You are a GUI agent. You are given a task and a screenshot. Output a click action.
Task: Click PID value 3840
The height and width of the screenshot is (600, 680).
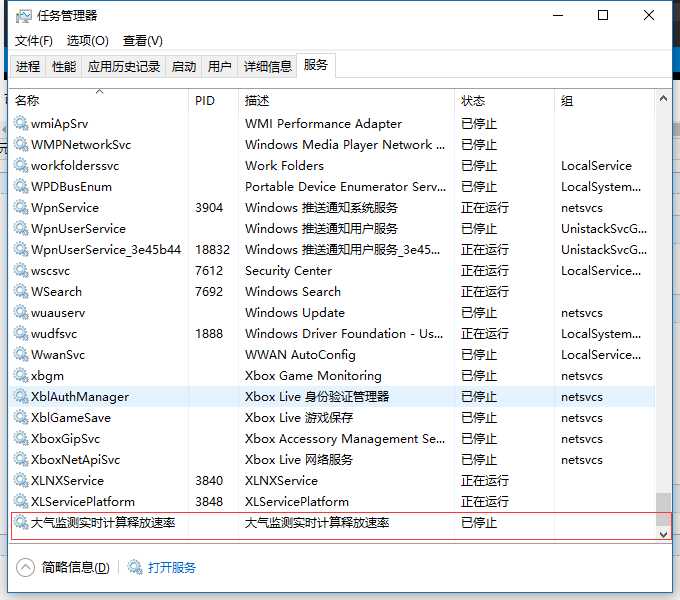point(209,480)
